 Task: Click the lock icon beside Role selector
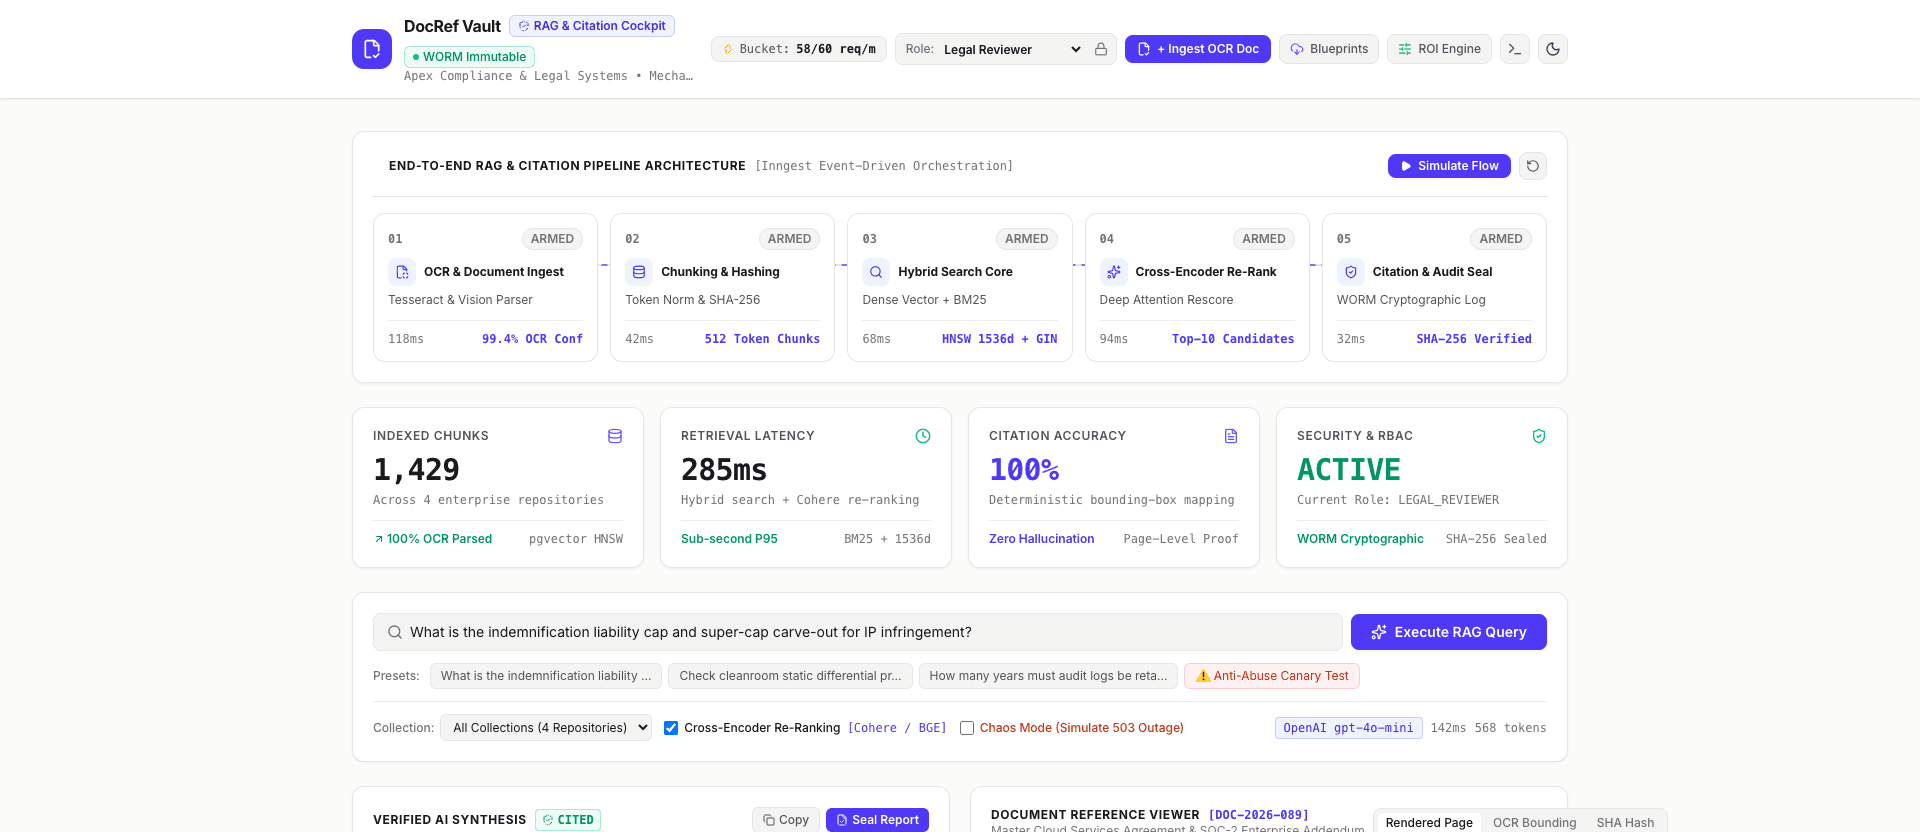(x=1101, y=49)
